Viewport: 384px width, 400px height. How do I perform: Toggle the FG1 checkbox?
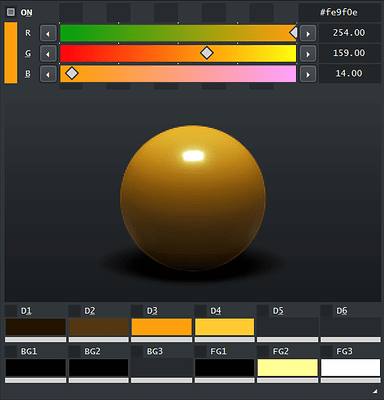pyautogui.click(x=200, y=351)
